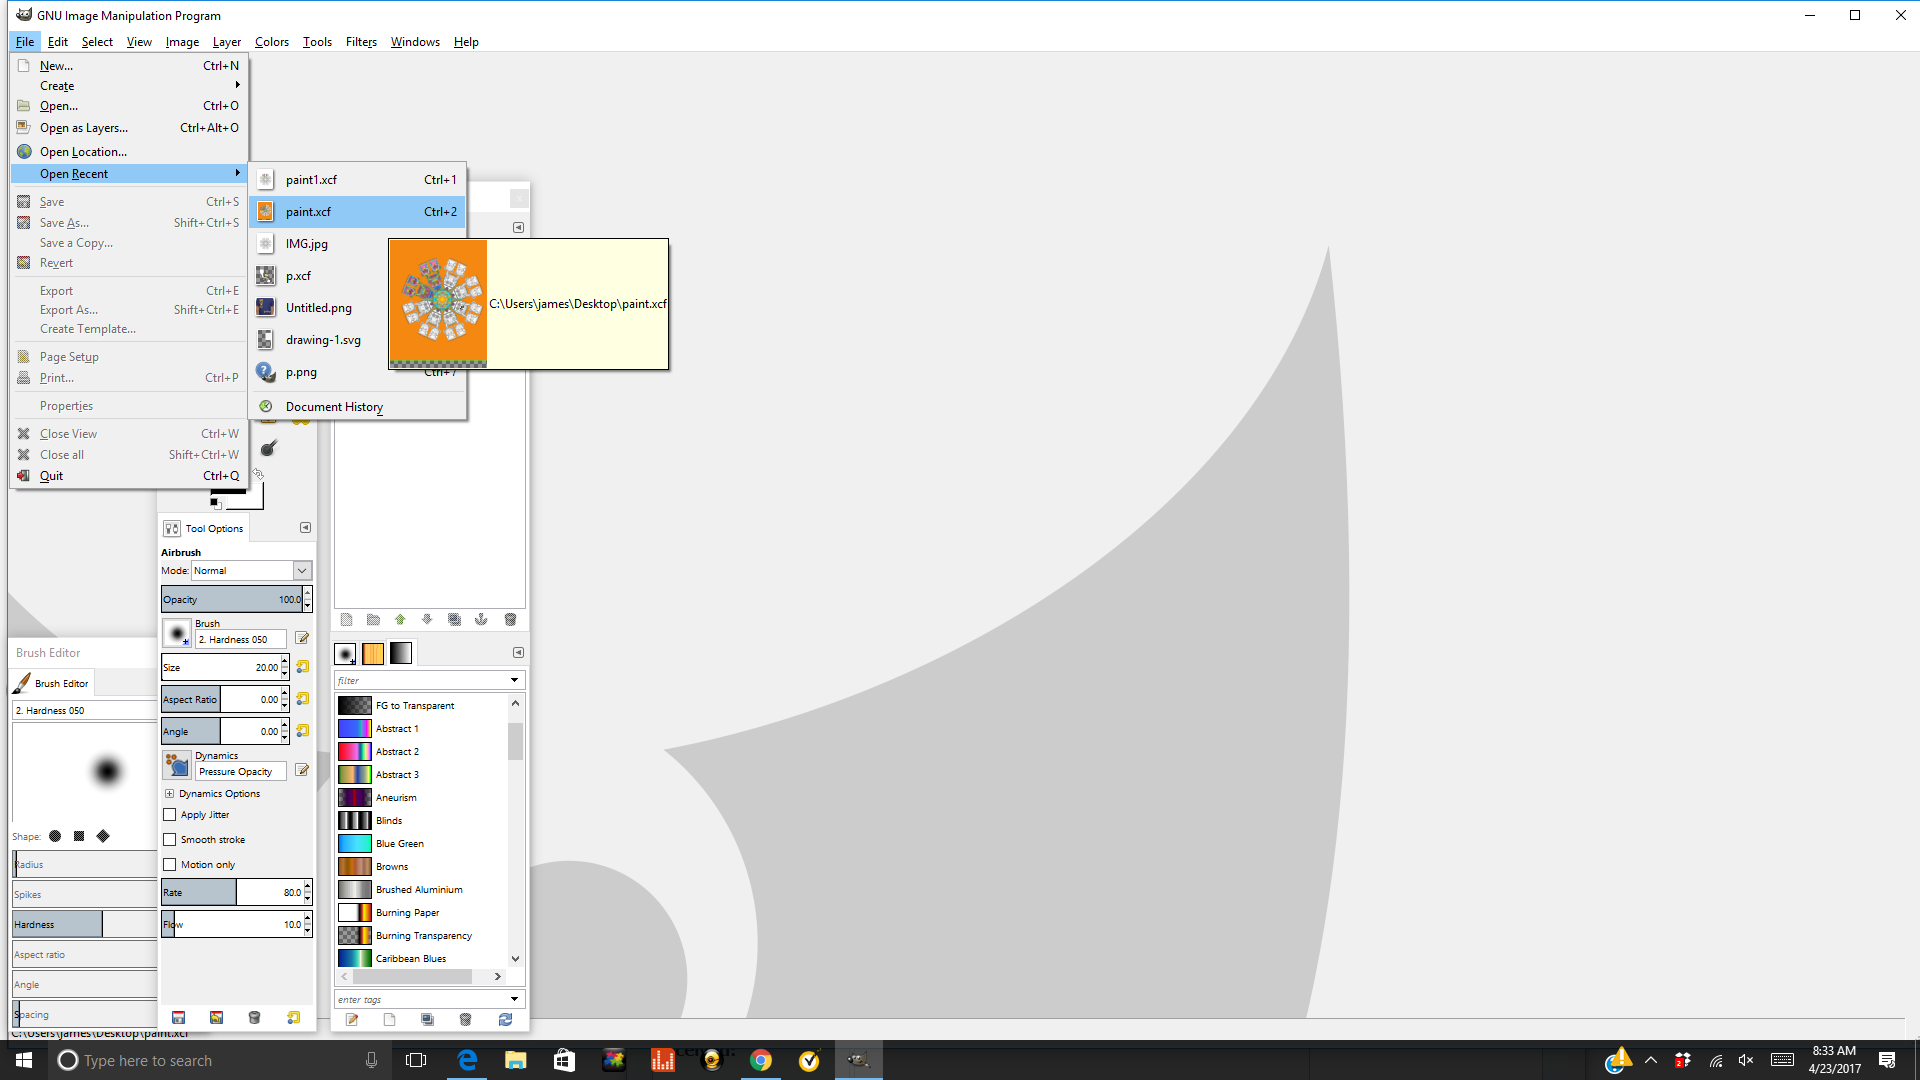
Task: Click the Opacity slider in Tool Options
Action: [231, 600]
